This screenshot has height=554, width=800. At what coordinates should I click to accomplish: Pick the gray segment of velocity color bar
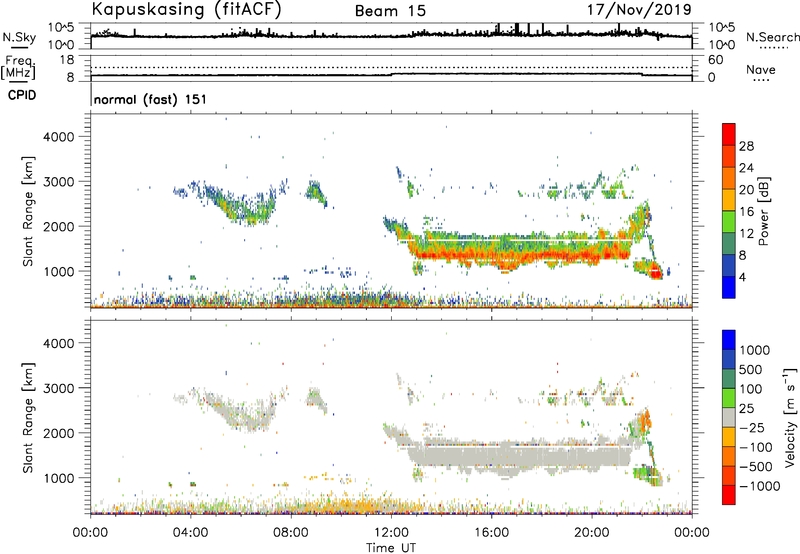pyautogui.click(x=729, y=417)
